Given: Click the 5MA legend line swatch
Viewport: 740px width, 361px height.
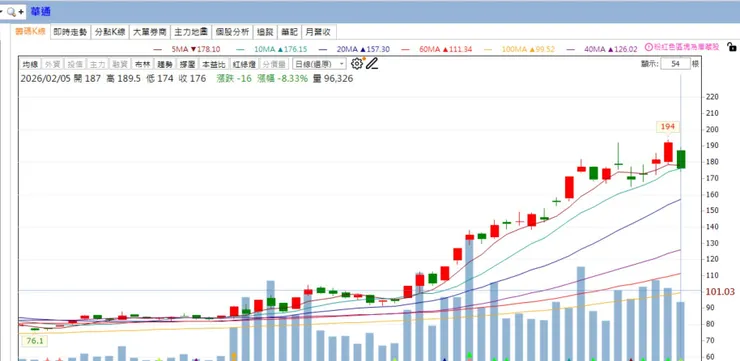Looking at the screenshot, I should coord(158,49).
